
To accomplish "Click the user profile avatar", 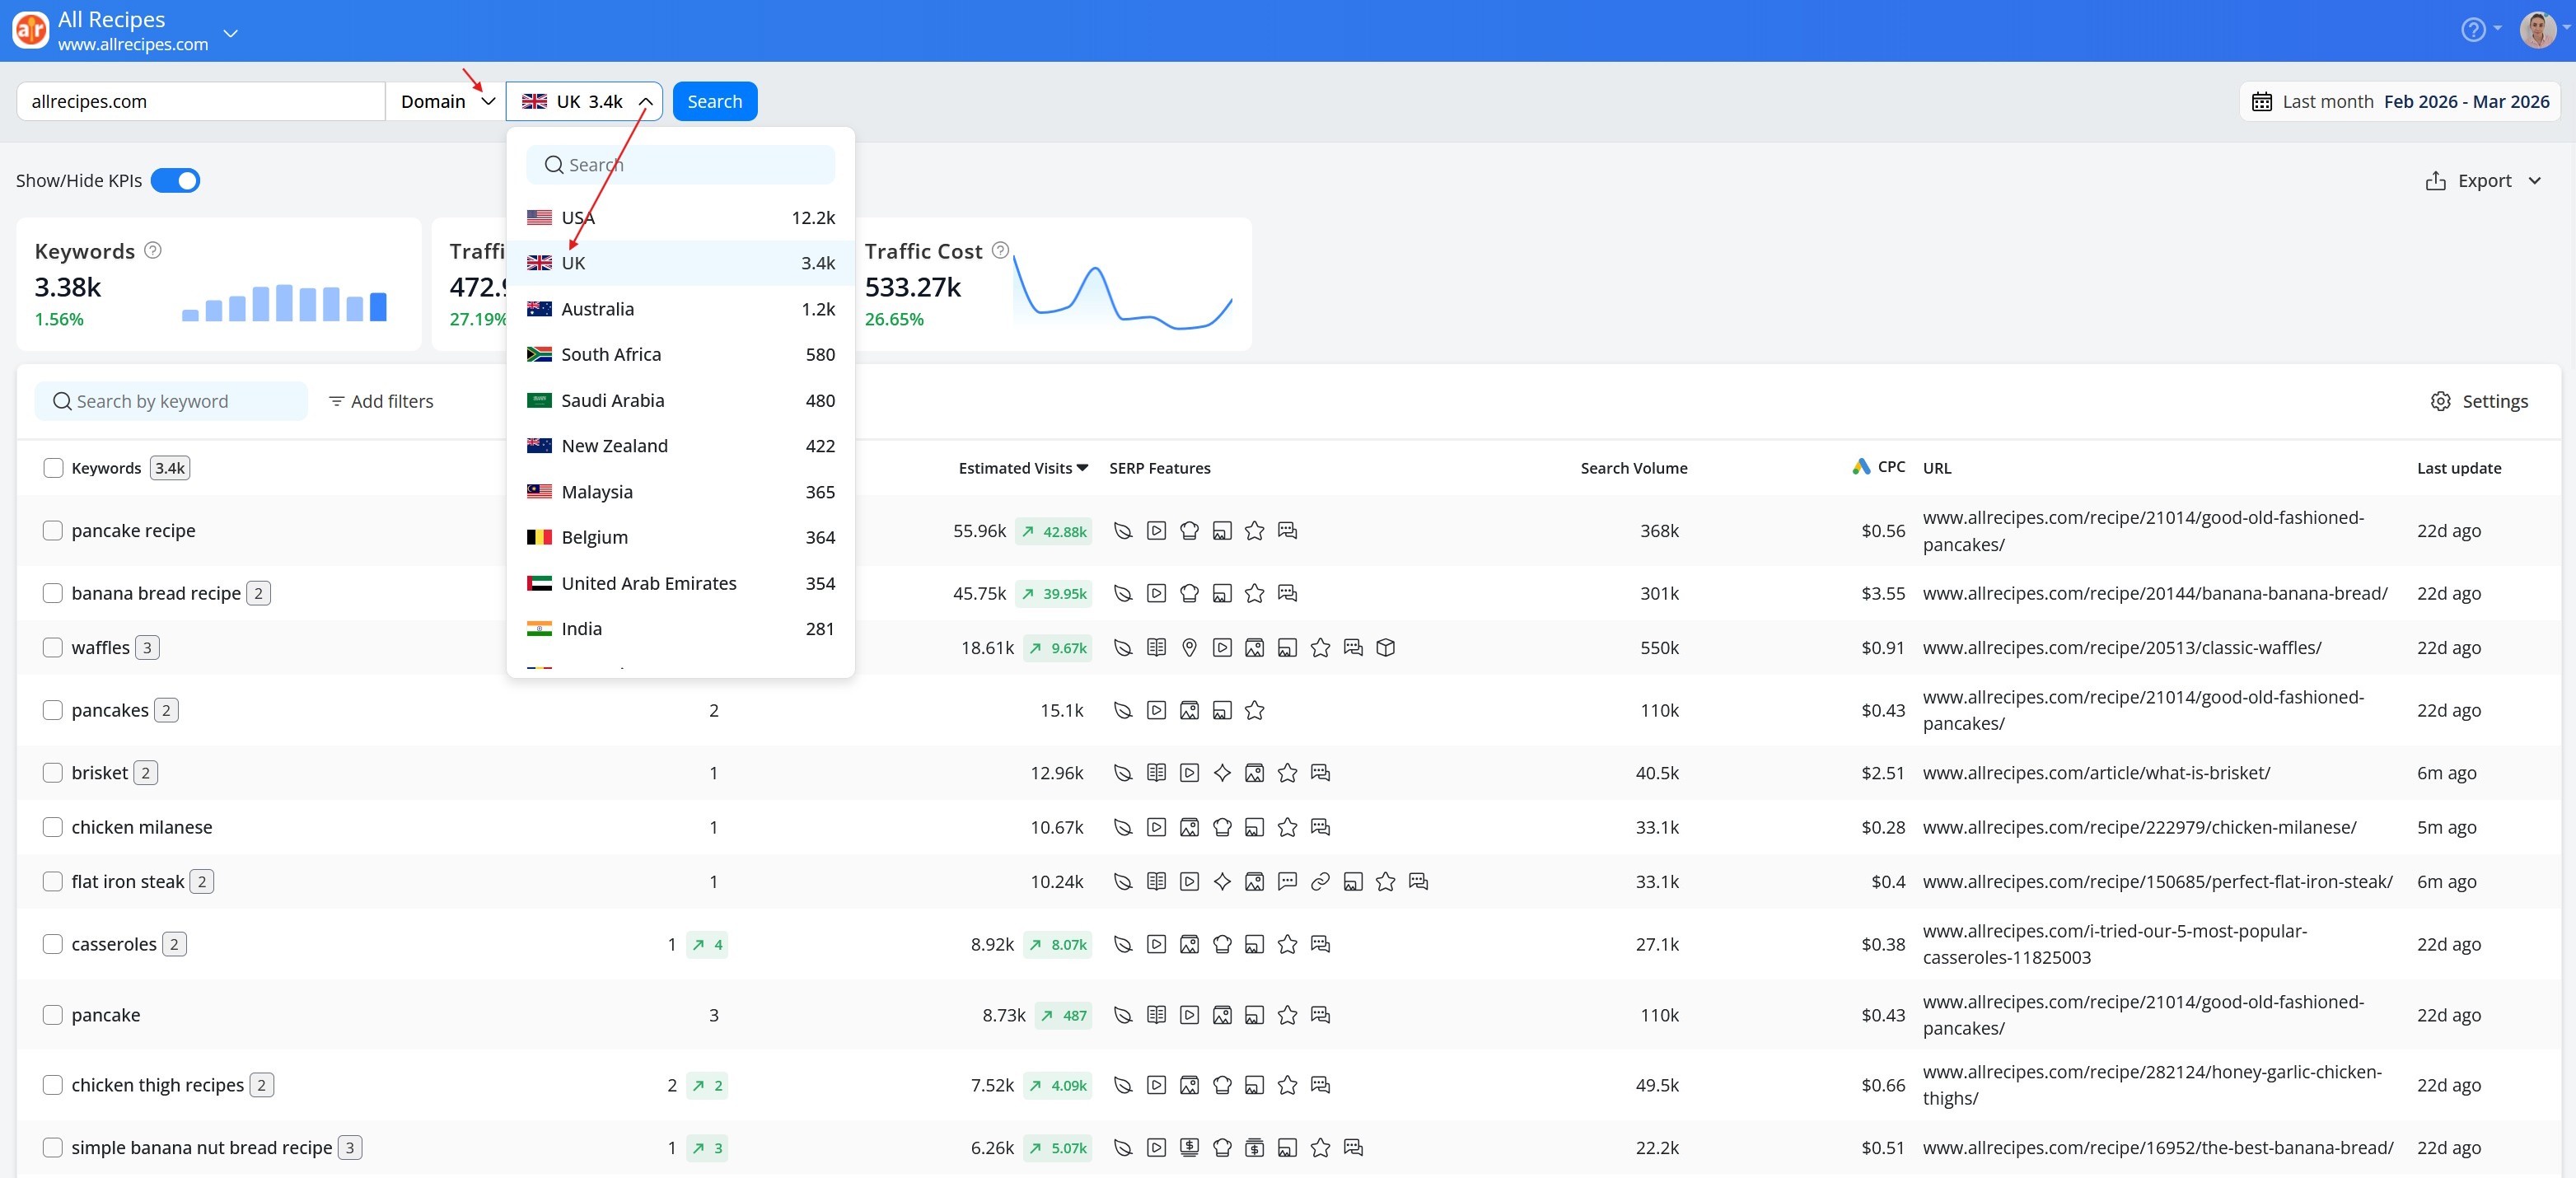I will (2537, 30).
